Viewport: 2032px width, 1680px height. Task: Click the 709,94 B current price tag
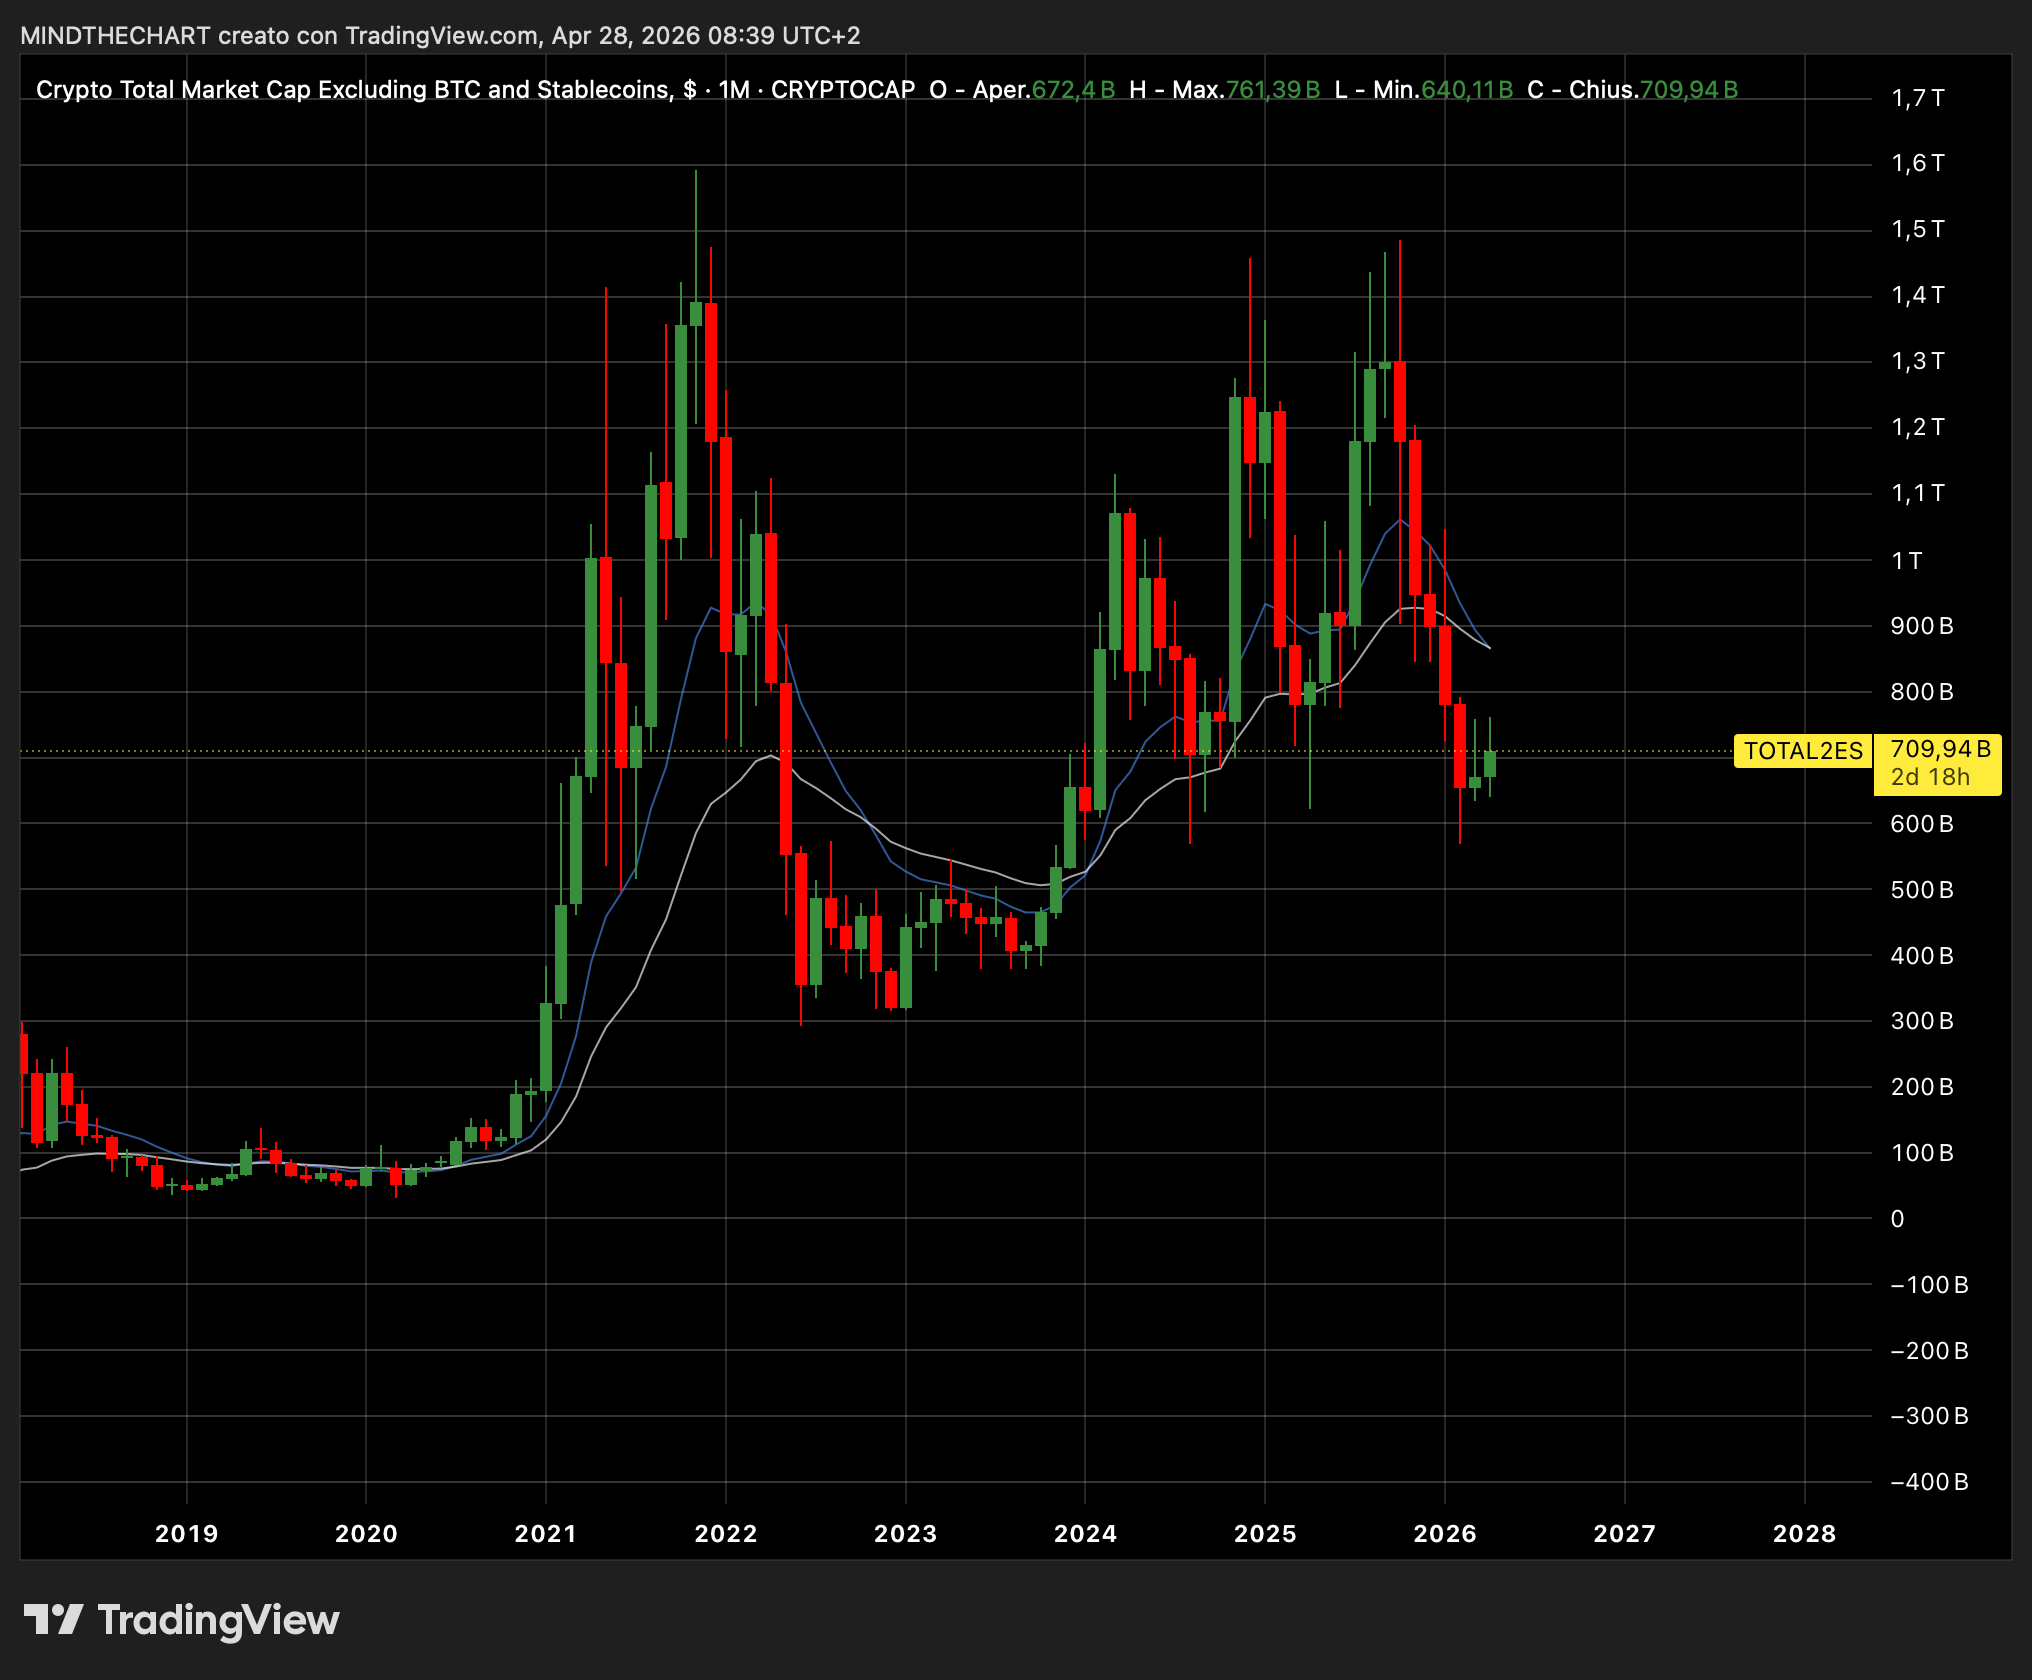[x=1939, y=749]
